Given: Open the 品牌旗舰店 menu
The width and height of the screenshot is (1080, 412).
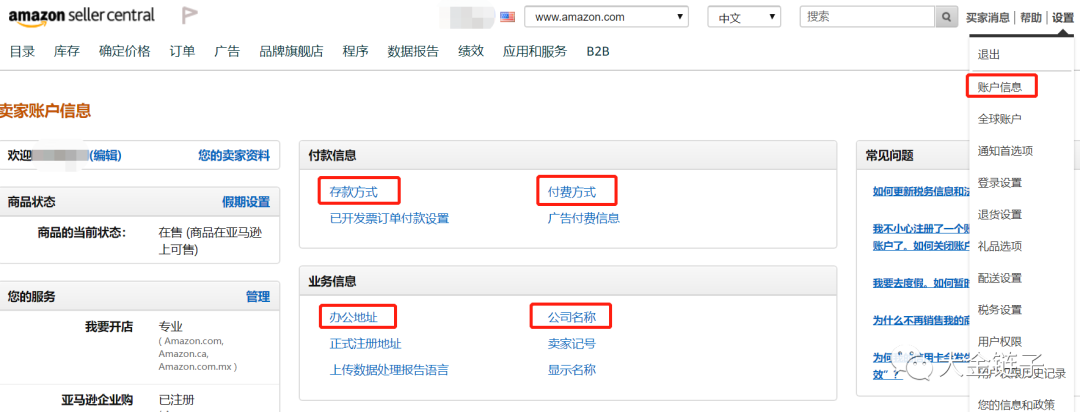Looking at the screenshot, I should (291, 51).
